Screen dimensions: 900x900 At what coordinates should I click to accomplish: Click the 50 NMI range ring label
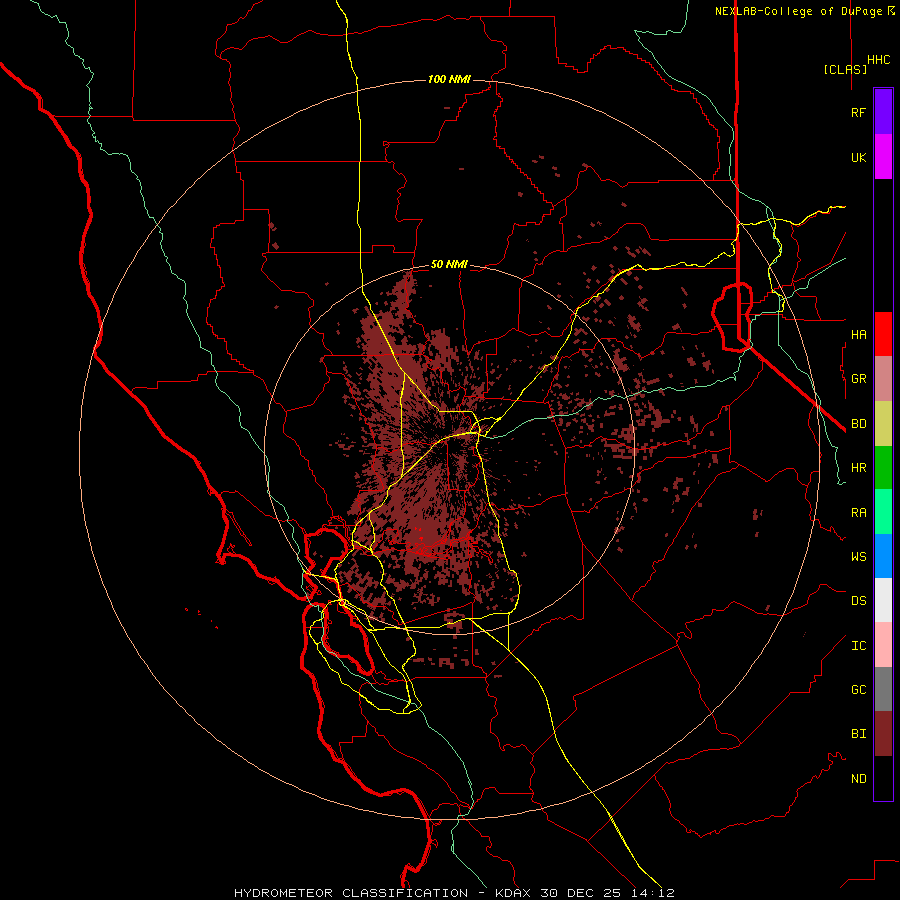coord(449,264)
